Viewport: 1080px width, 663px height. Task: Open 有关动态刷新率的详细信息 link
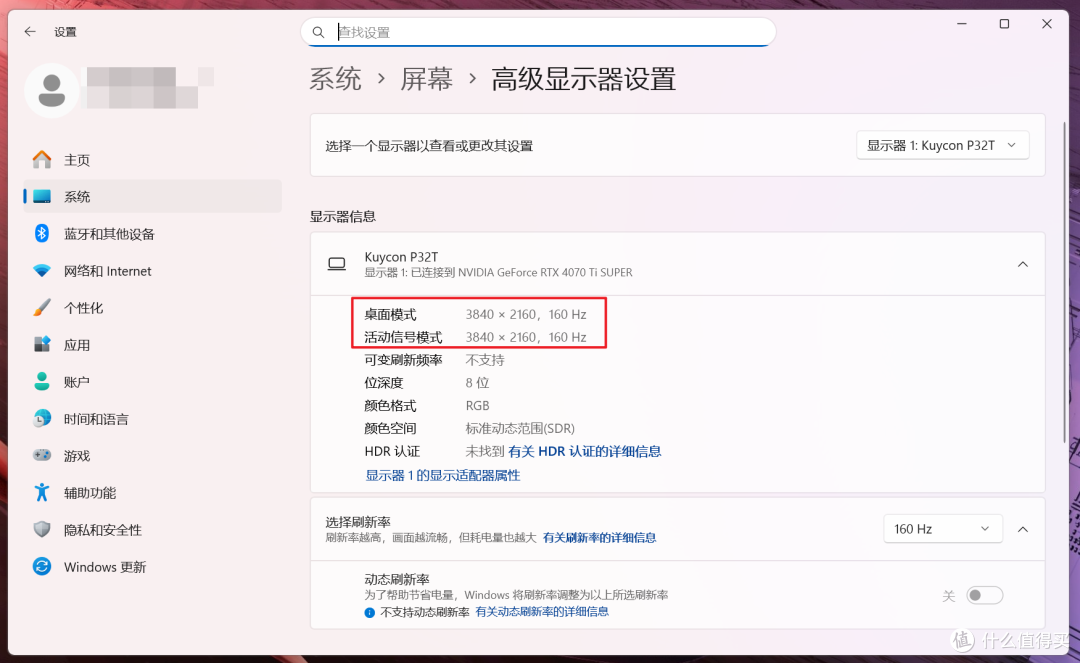point(542,612)
